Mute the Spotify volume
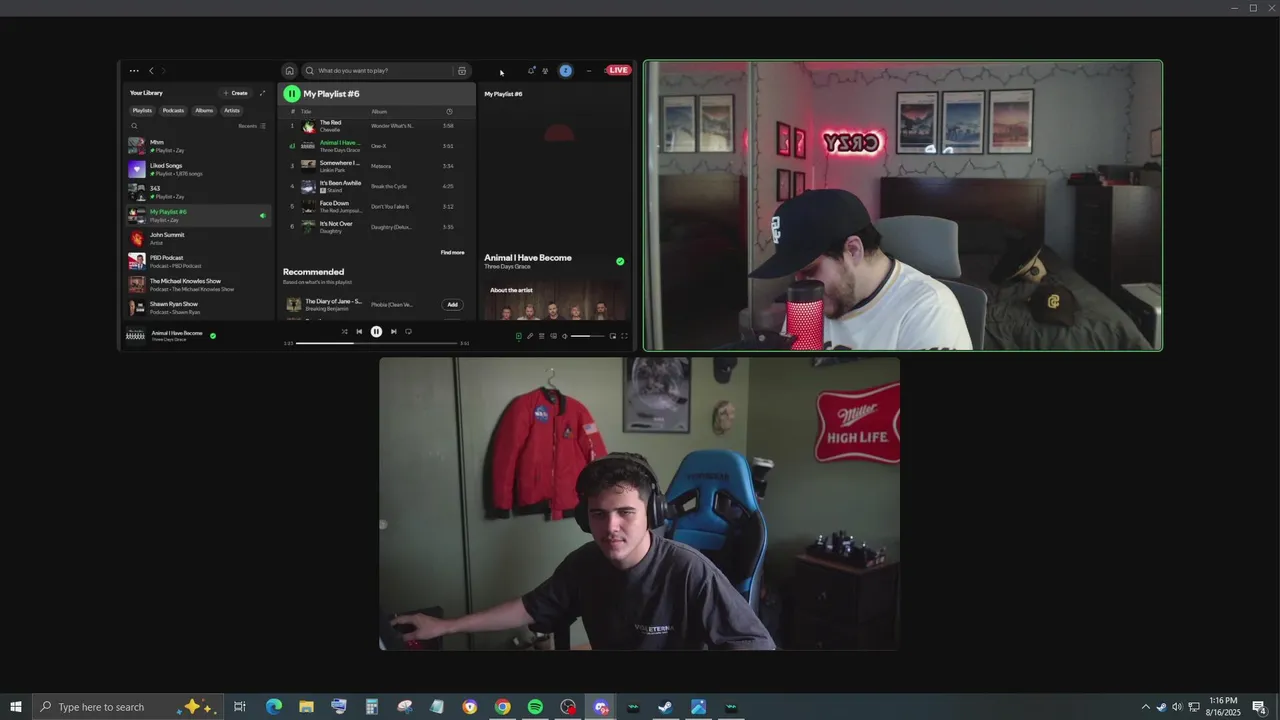The height and width of the screenshot is (720, 1280). [x=565, y=336]
